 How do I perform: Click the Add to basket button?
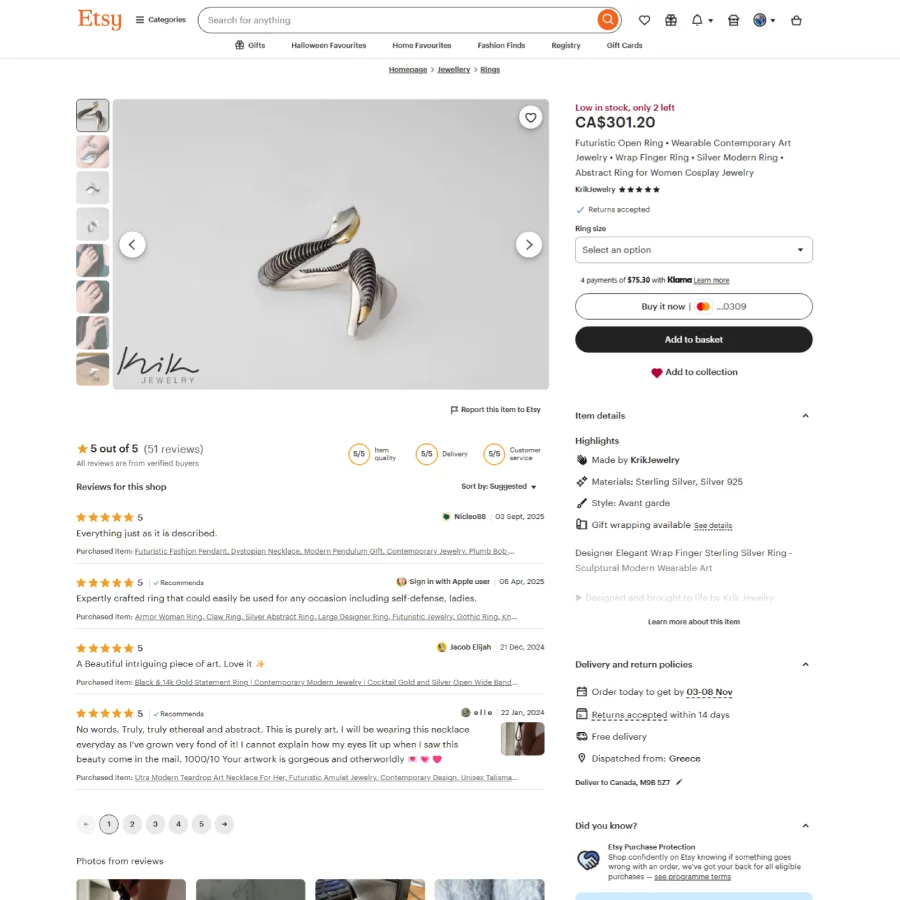(693, 339)
